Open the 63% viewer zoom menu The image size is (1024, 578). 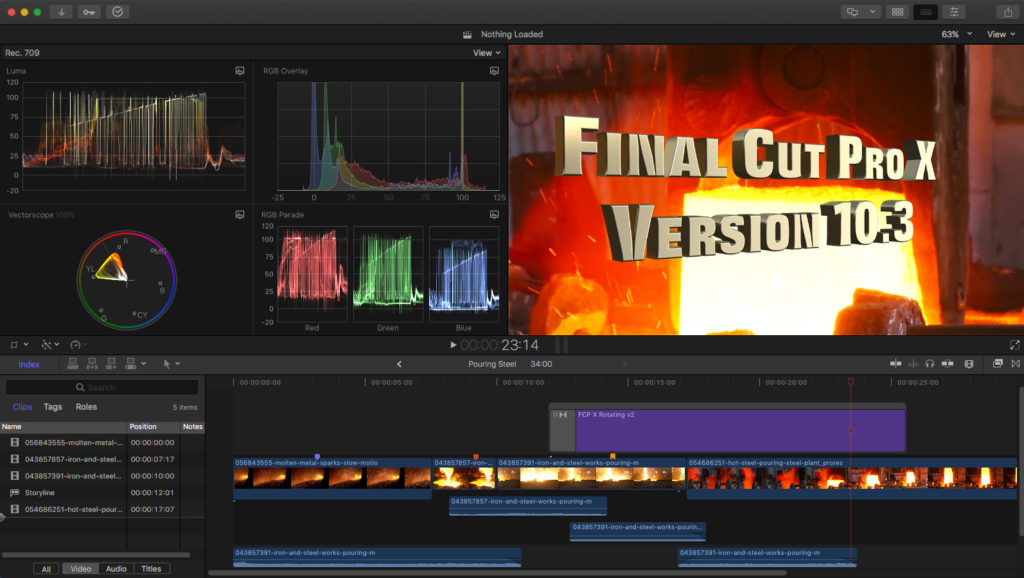[957, 34]
